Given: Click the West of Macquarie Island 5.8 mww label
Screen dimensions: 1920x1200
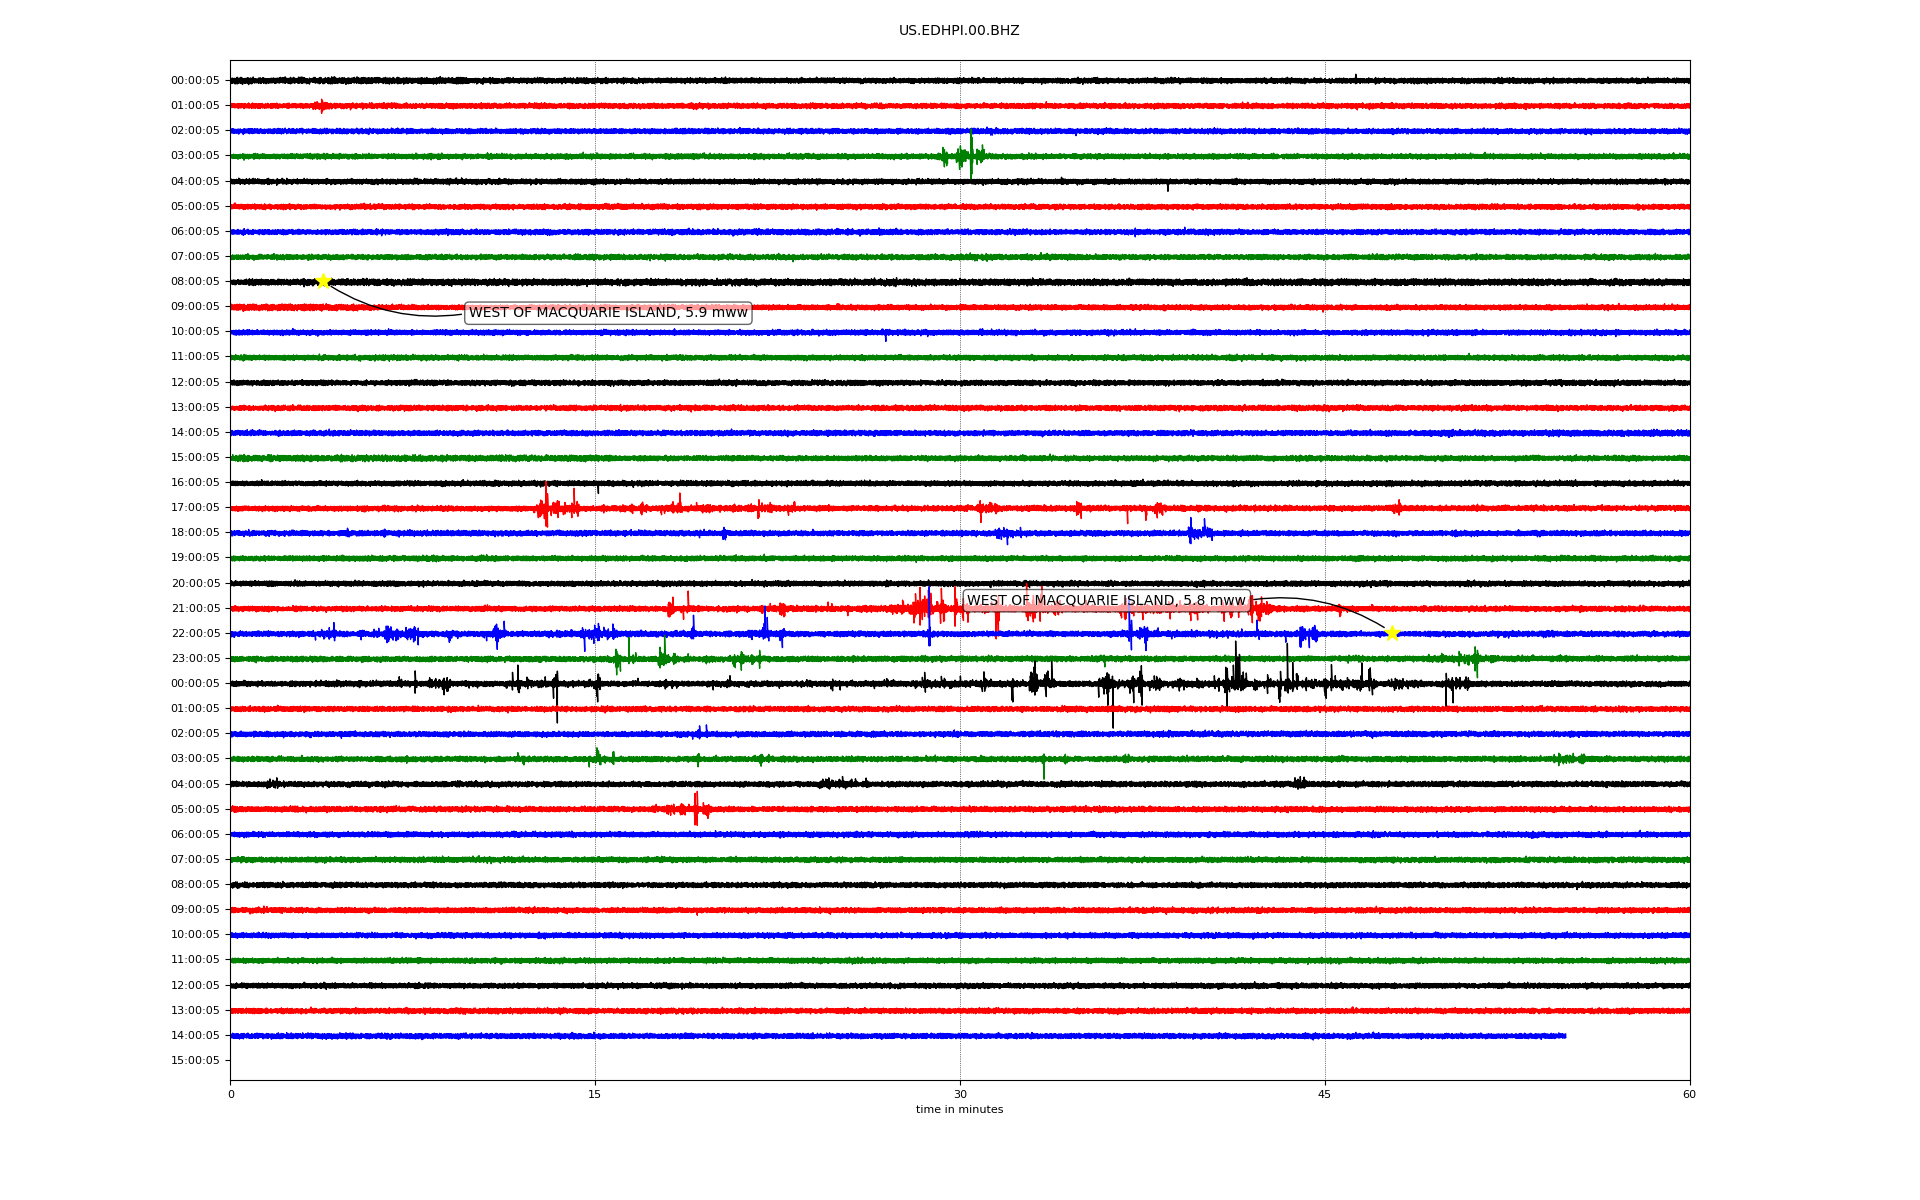Looking at the screenshot, I should click(1106, 601).
